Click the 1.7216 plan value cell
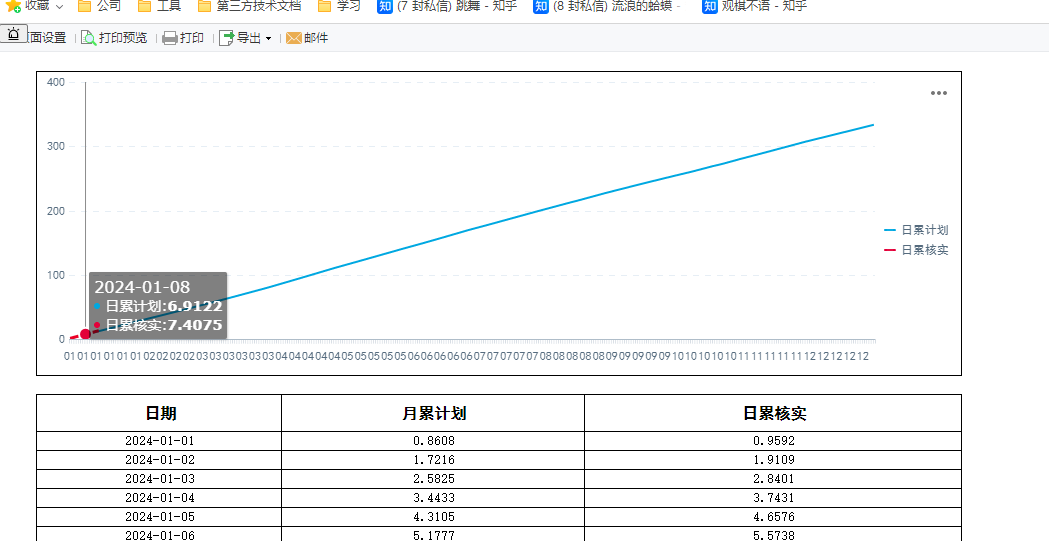 (433, 460)
